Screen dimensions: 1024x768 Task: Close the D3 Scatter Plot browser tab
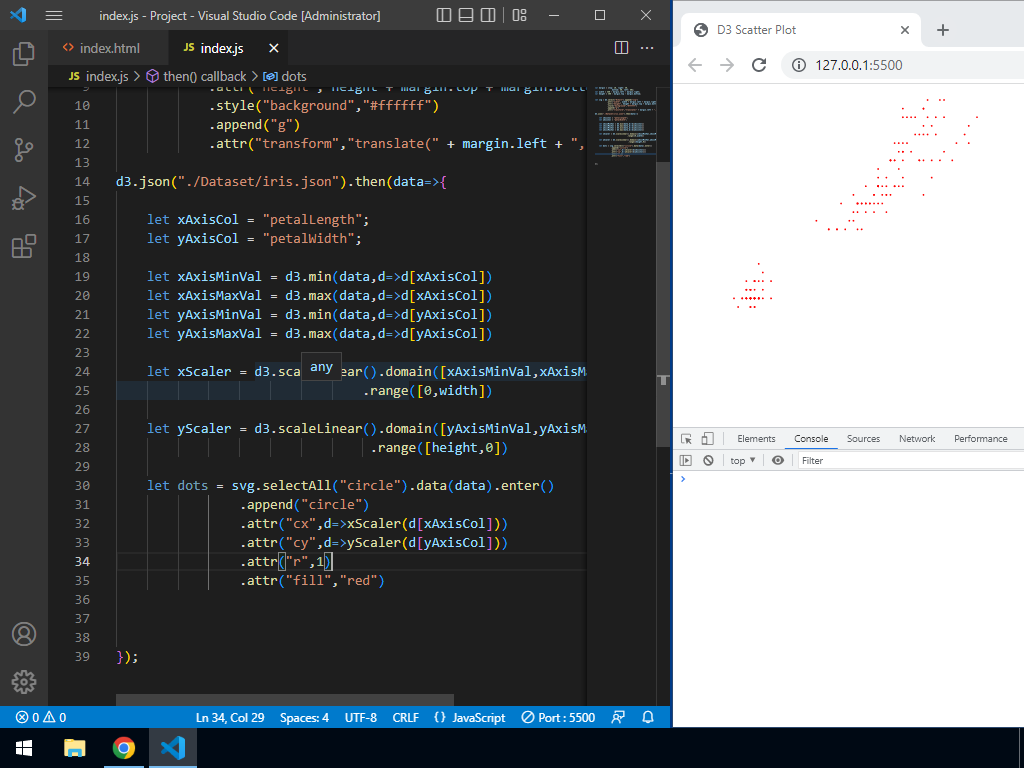pos(904,29)
